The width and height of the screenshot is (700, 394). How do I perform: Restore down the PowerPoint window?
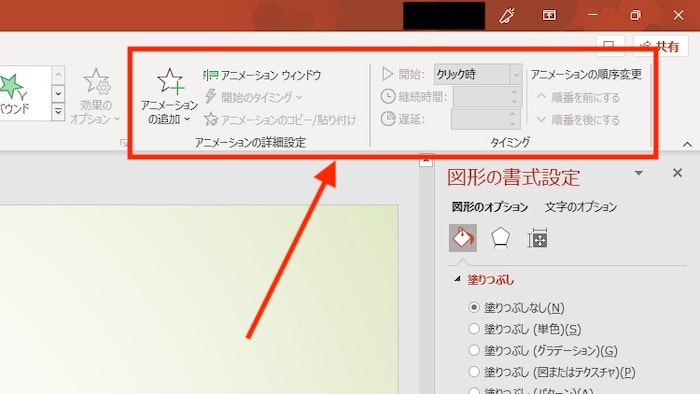pos(635,15)
